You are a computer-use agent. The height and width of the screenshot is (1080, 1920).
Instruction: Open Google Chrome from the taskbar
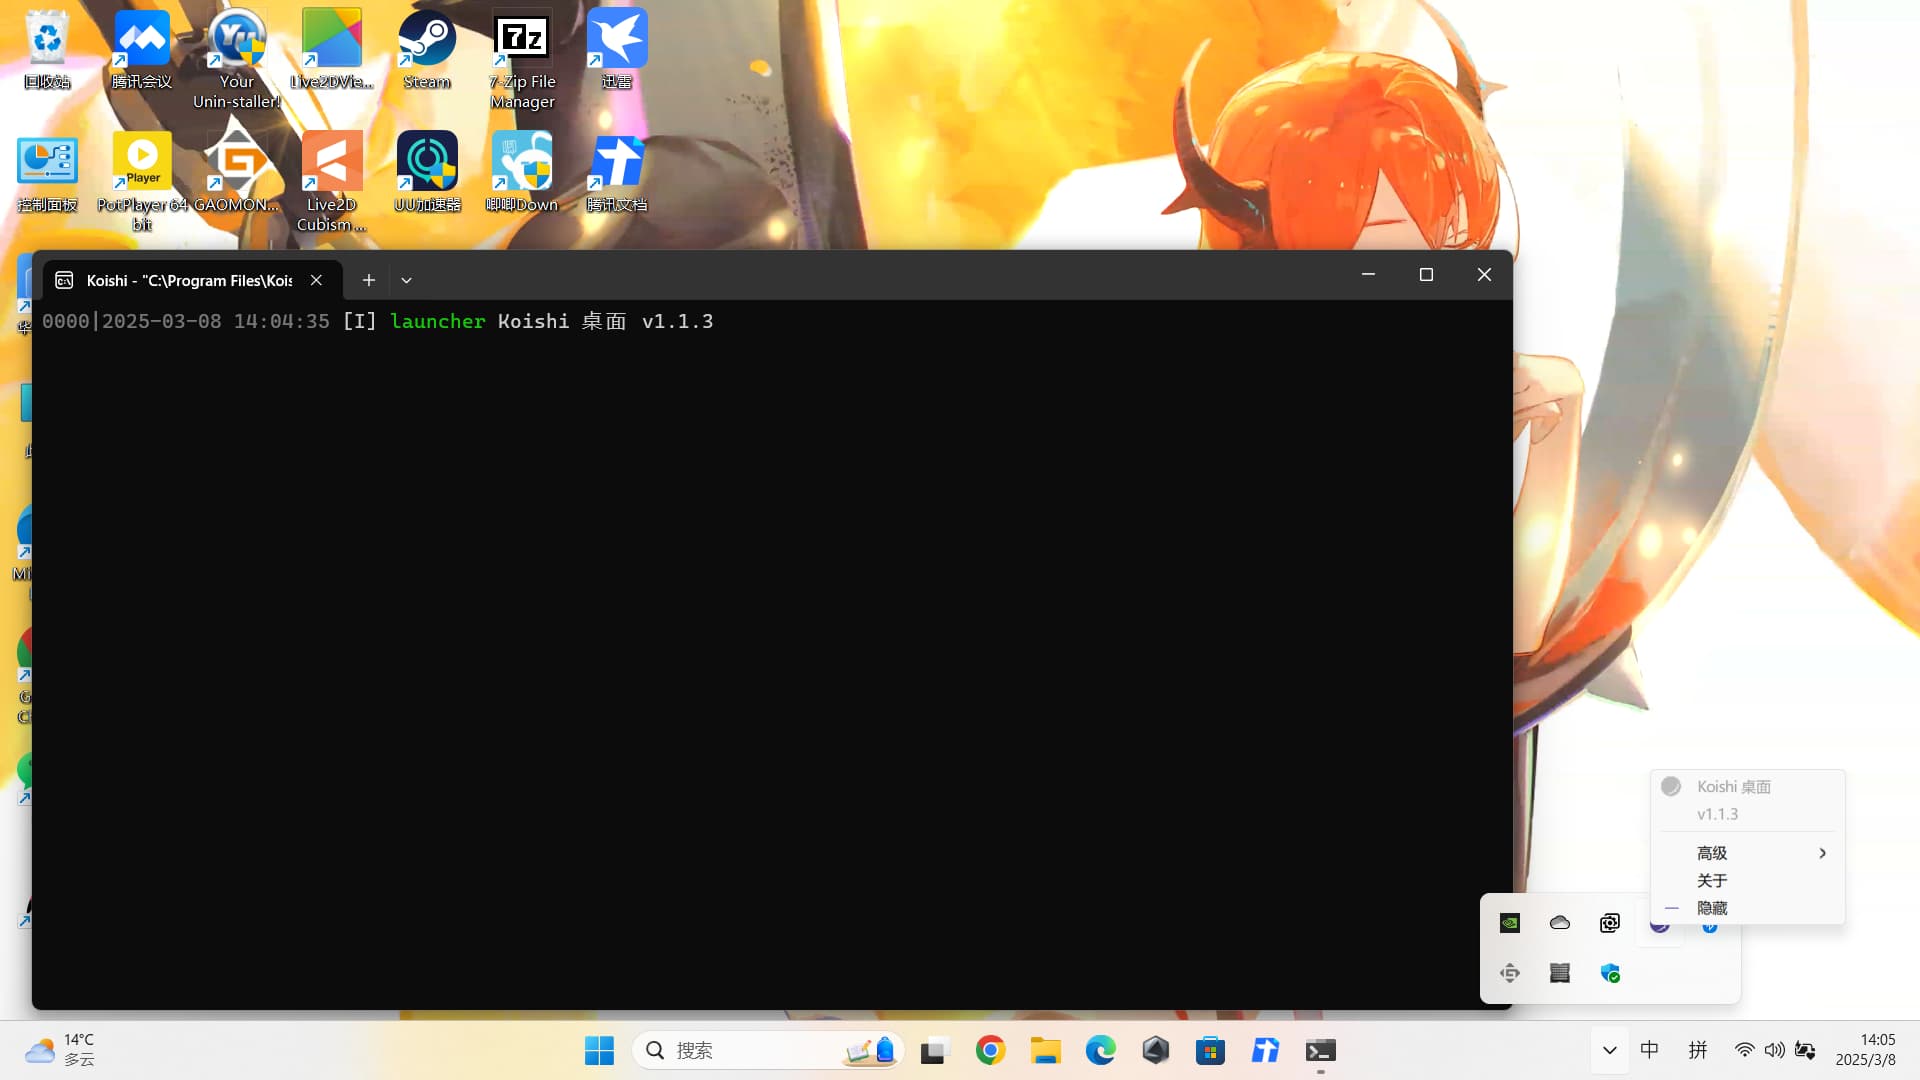pyautogui.click(x=990, y=1050)
